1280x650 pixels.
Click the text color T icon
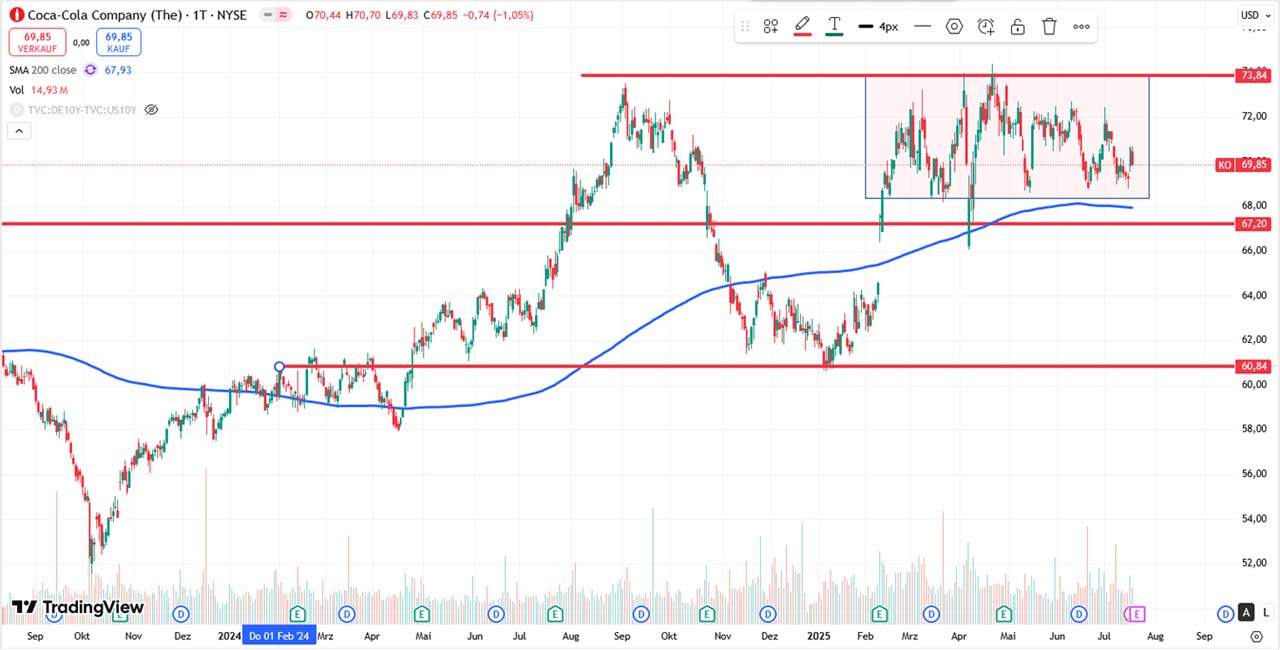coord(834,26)
